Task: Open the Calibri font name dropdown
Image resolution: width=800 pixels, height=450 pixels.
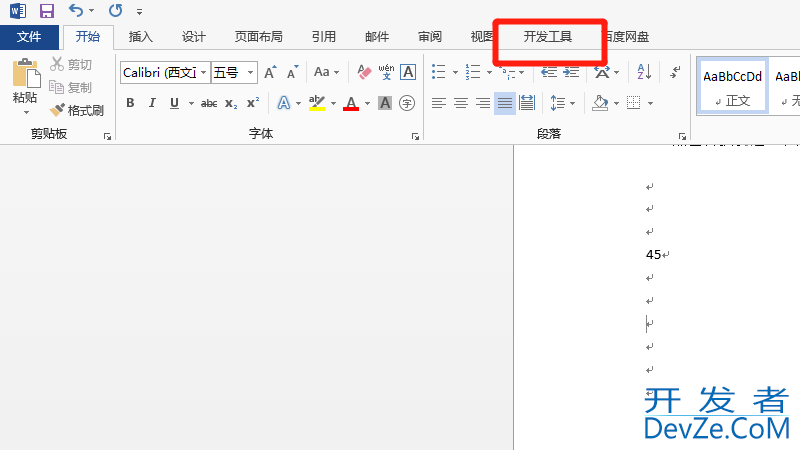Action: [x=204, y=72]
